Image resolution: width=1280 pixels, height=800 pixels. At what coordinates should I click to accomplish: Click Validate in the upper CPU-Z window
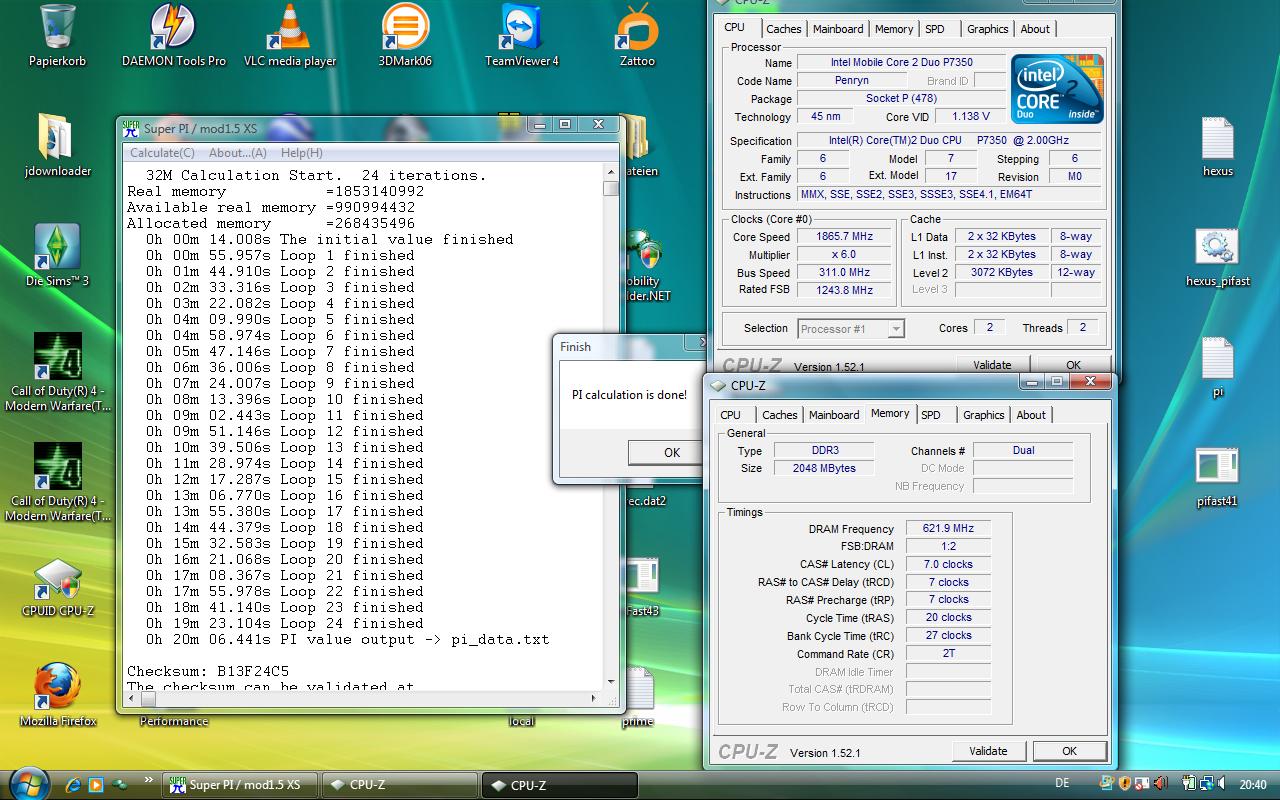pos(992,365)
